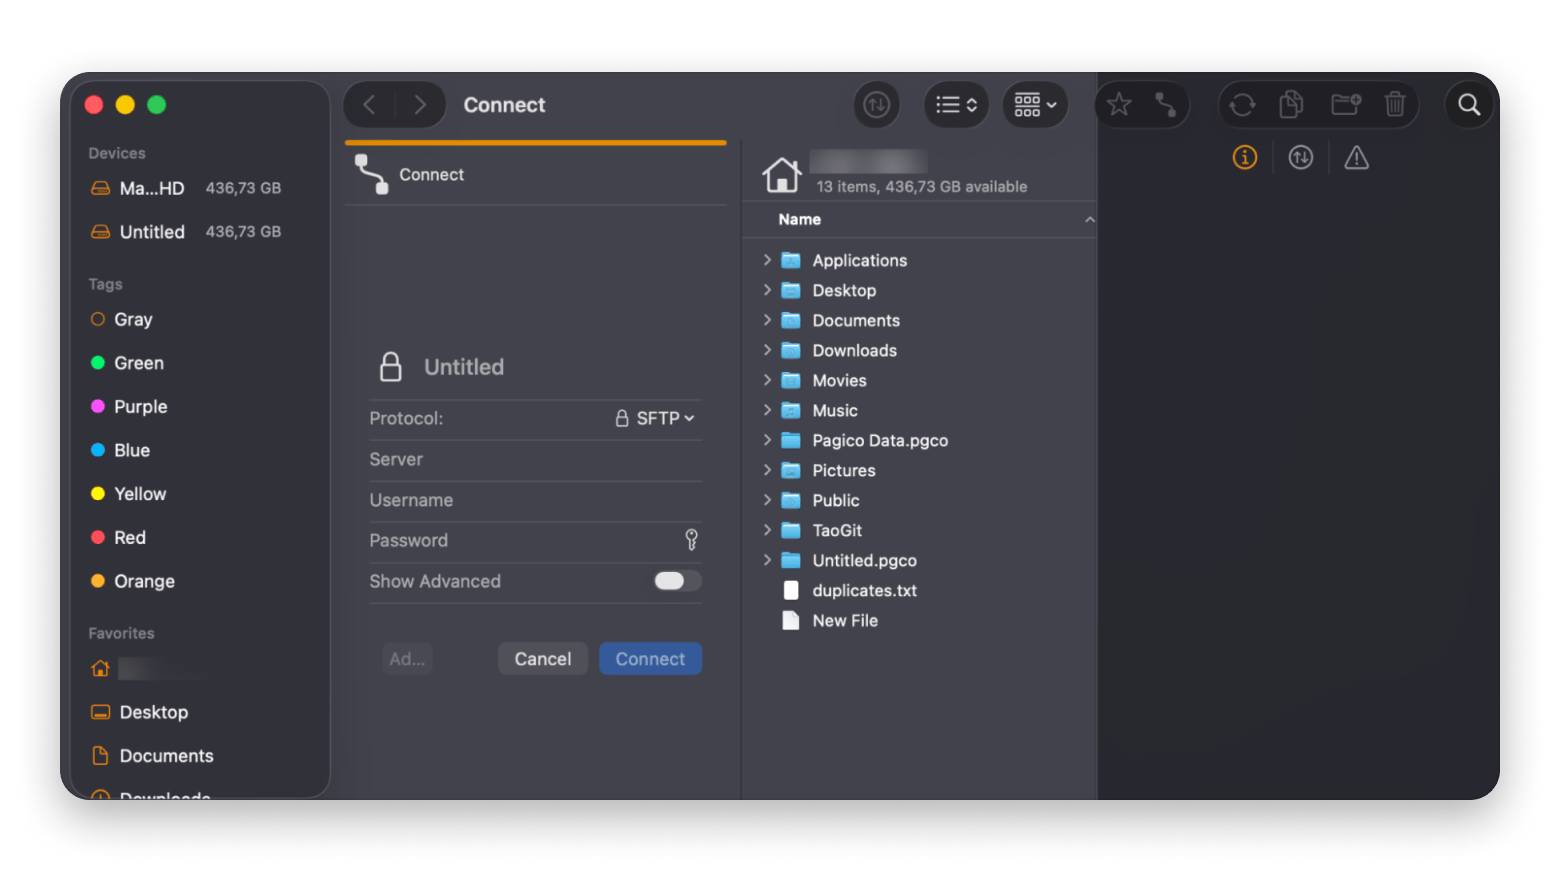The image size is (1560, 880).
Task: Click the blue Connect button
Action: tap(650, 659)
